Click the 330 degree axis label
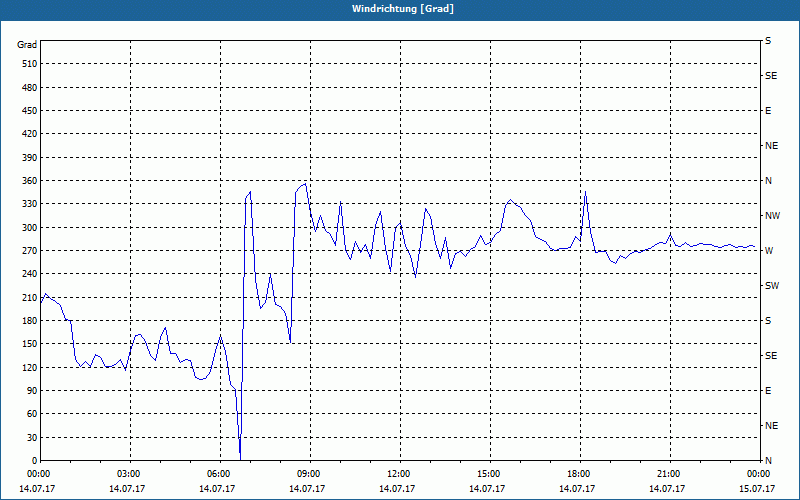 (x=29, y=204)
